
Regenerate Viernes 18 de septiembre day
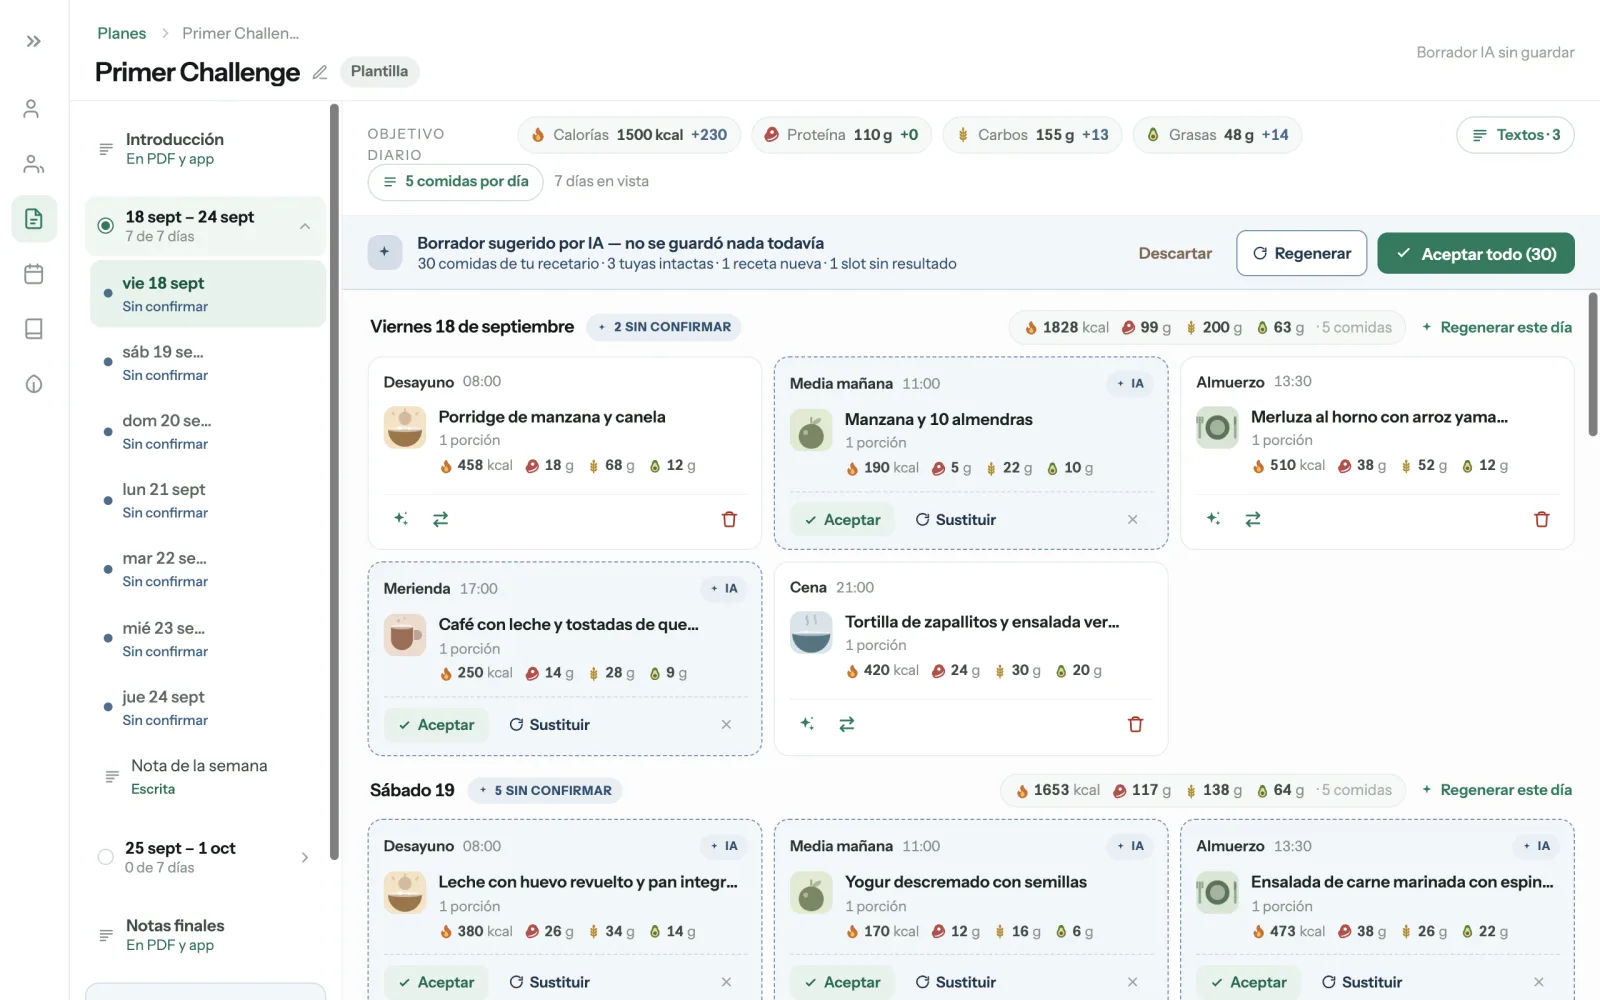(1496, 327)
